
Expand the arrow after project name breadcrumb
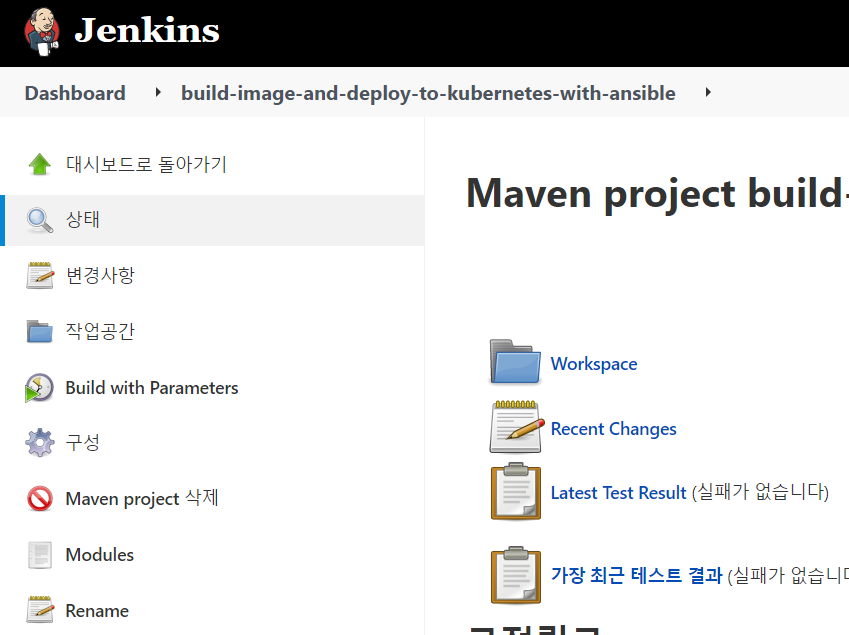tap(708, 93)
